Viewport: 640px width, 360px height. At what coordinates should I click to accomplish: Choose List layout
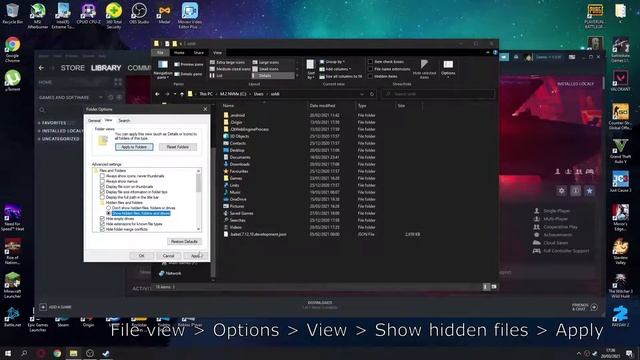pos(216,76)
